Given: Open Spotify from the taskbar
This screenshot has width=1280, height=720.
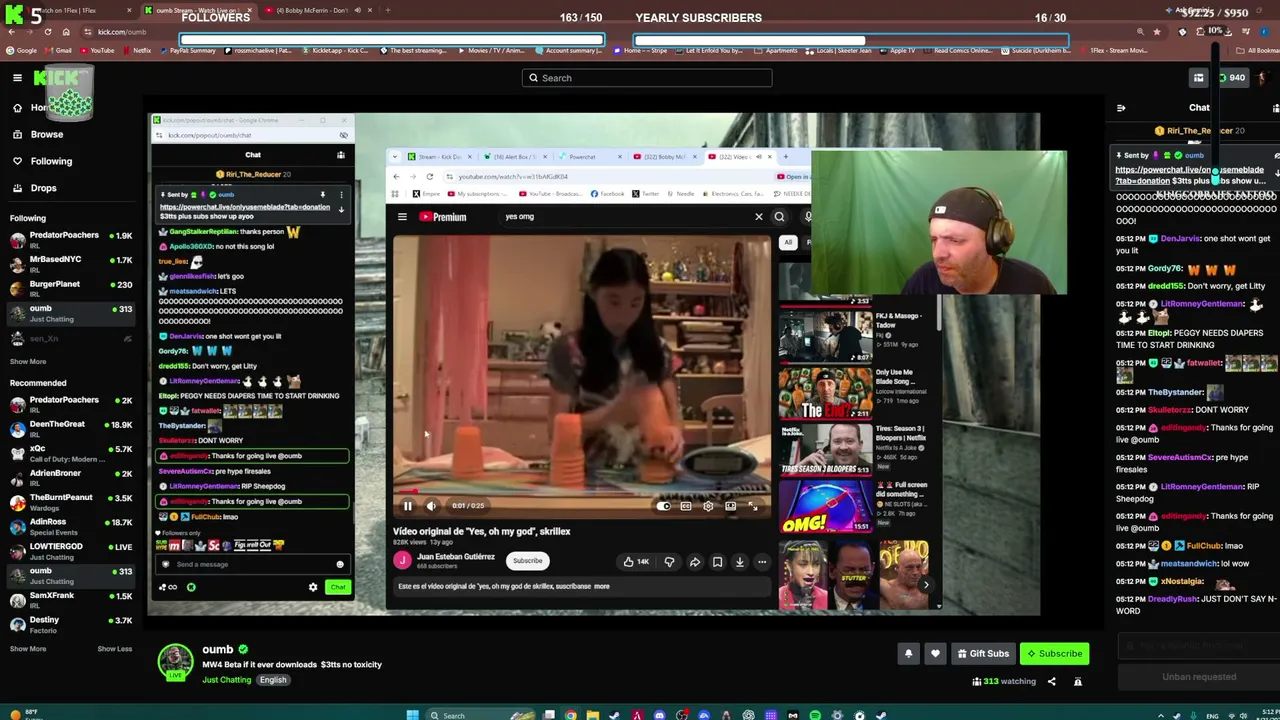Looking at the screenshot, I should [x=815, y=715].
